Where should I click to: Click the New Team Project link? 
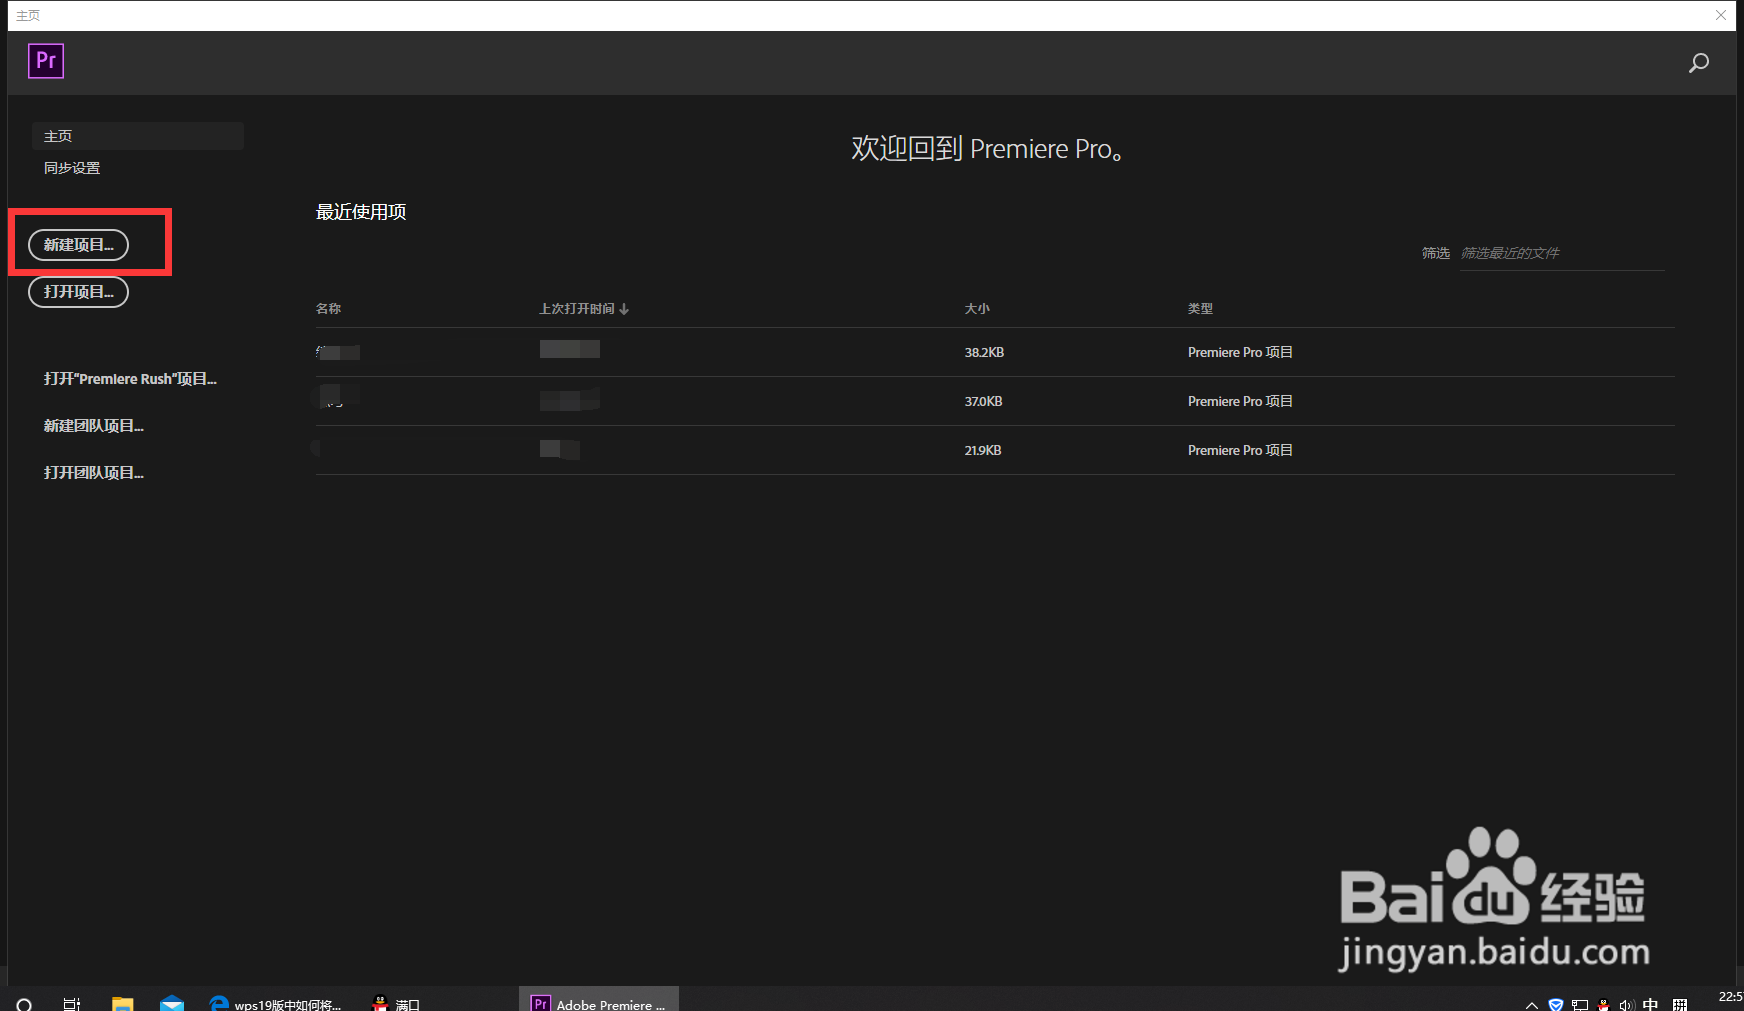point(94,426)
